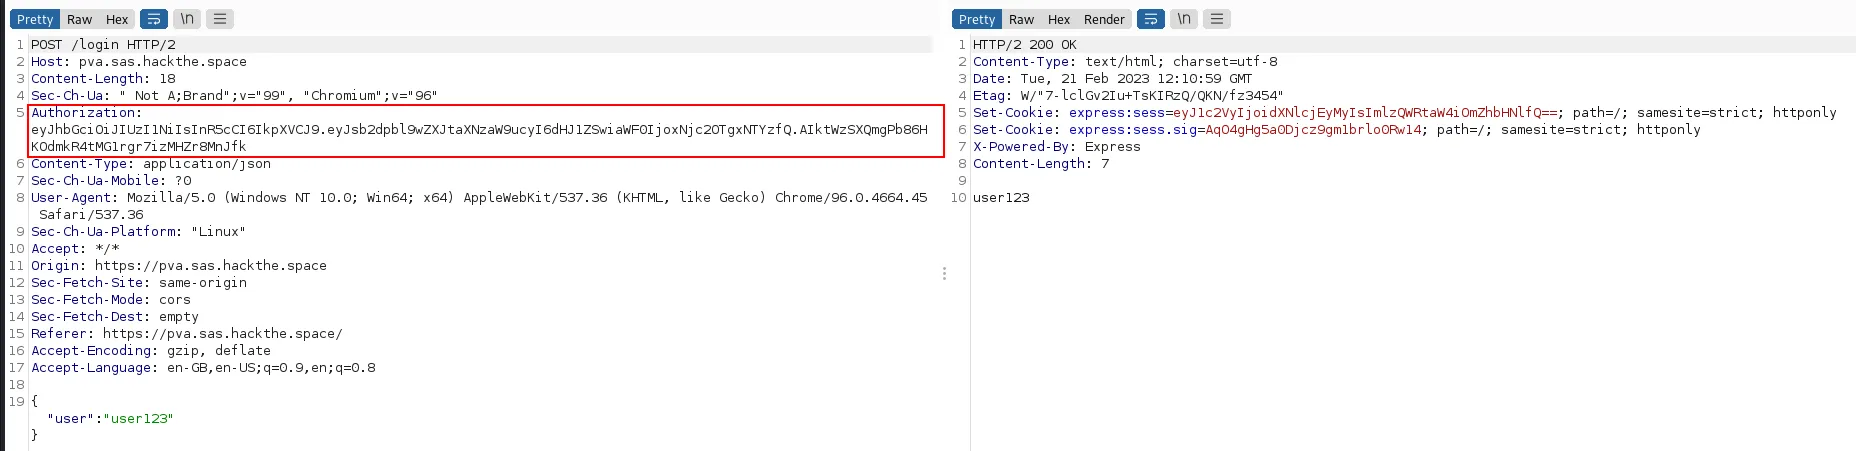This screenshot has height=451, width=1856.
Task: Toggle non-printable characters in request pane
Action: (x=187, y=19)
